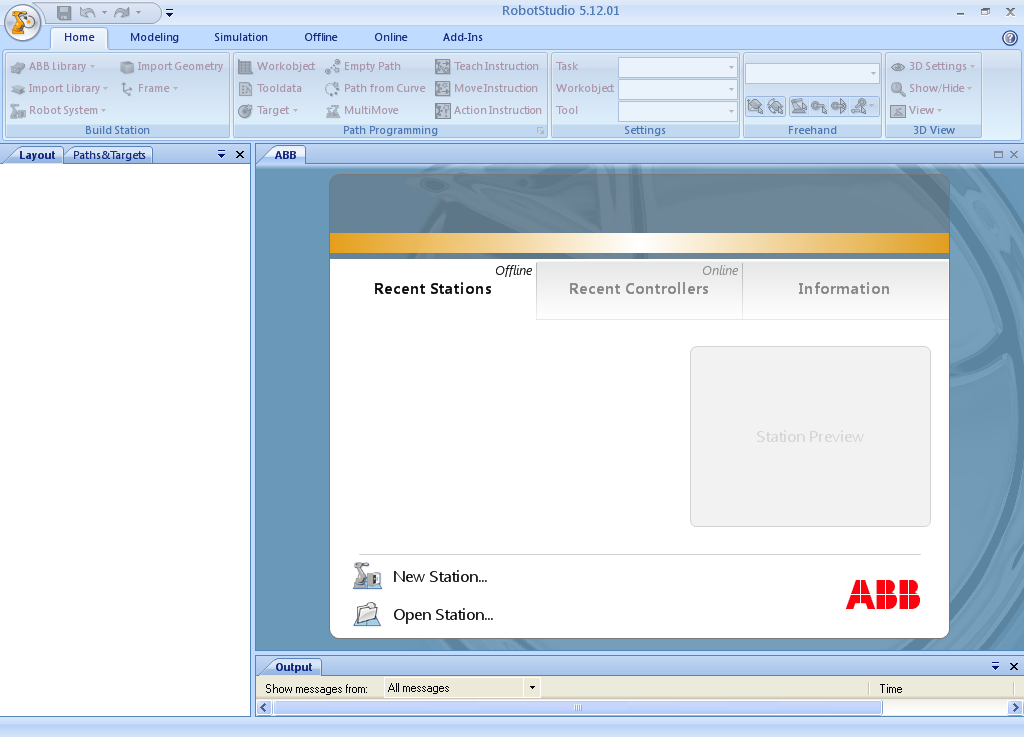Expand the Undo history dropdown arrow
This screenshot has height=740, width=1024.
coord(104,12)
